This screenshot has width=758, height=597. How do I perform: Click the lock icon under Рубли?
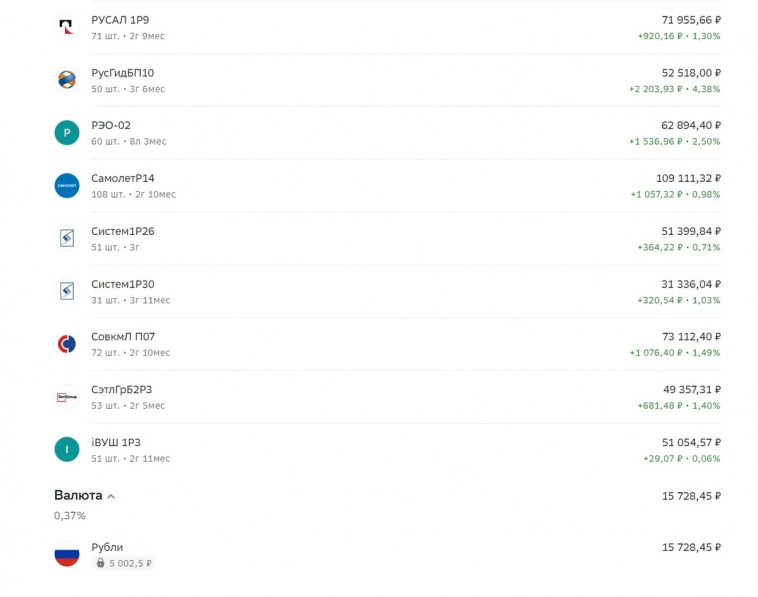pos(99,563)
